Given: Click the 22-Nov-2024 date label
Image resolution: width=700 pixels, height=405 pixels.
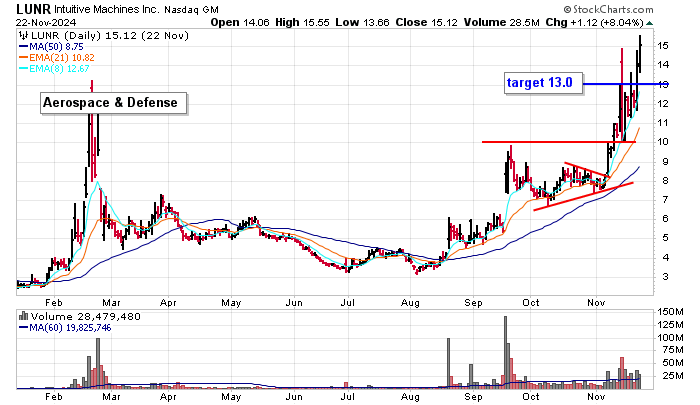Looking at the screenshot, I should coord(46,22).
